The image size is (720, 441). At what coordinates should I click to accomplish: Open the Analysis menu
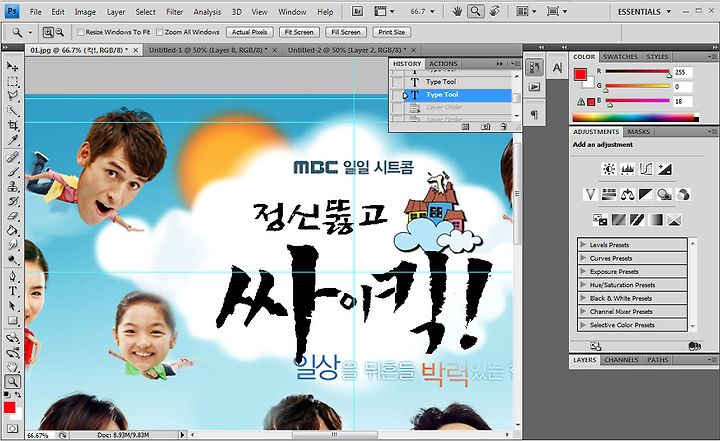click(x=207, y=12)
